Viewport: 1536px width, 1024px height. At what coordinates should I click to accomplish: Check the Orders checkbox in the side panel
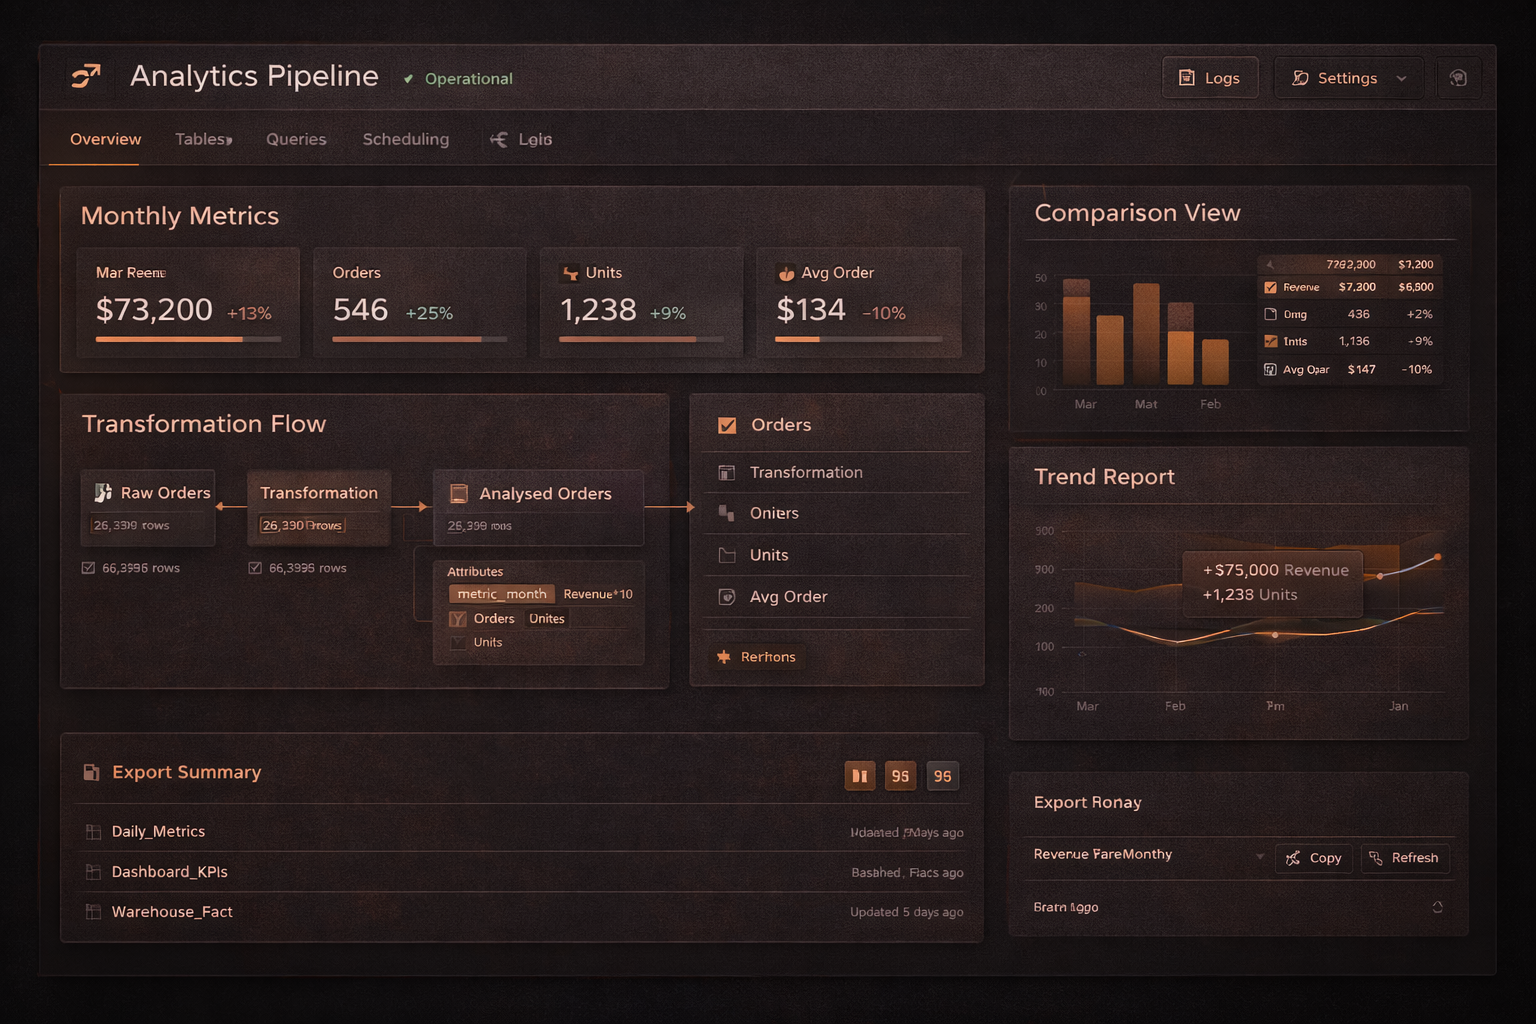[727, 424]
